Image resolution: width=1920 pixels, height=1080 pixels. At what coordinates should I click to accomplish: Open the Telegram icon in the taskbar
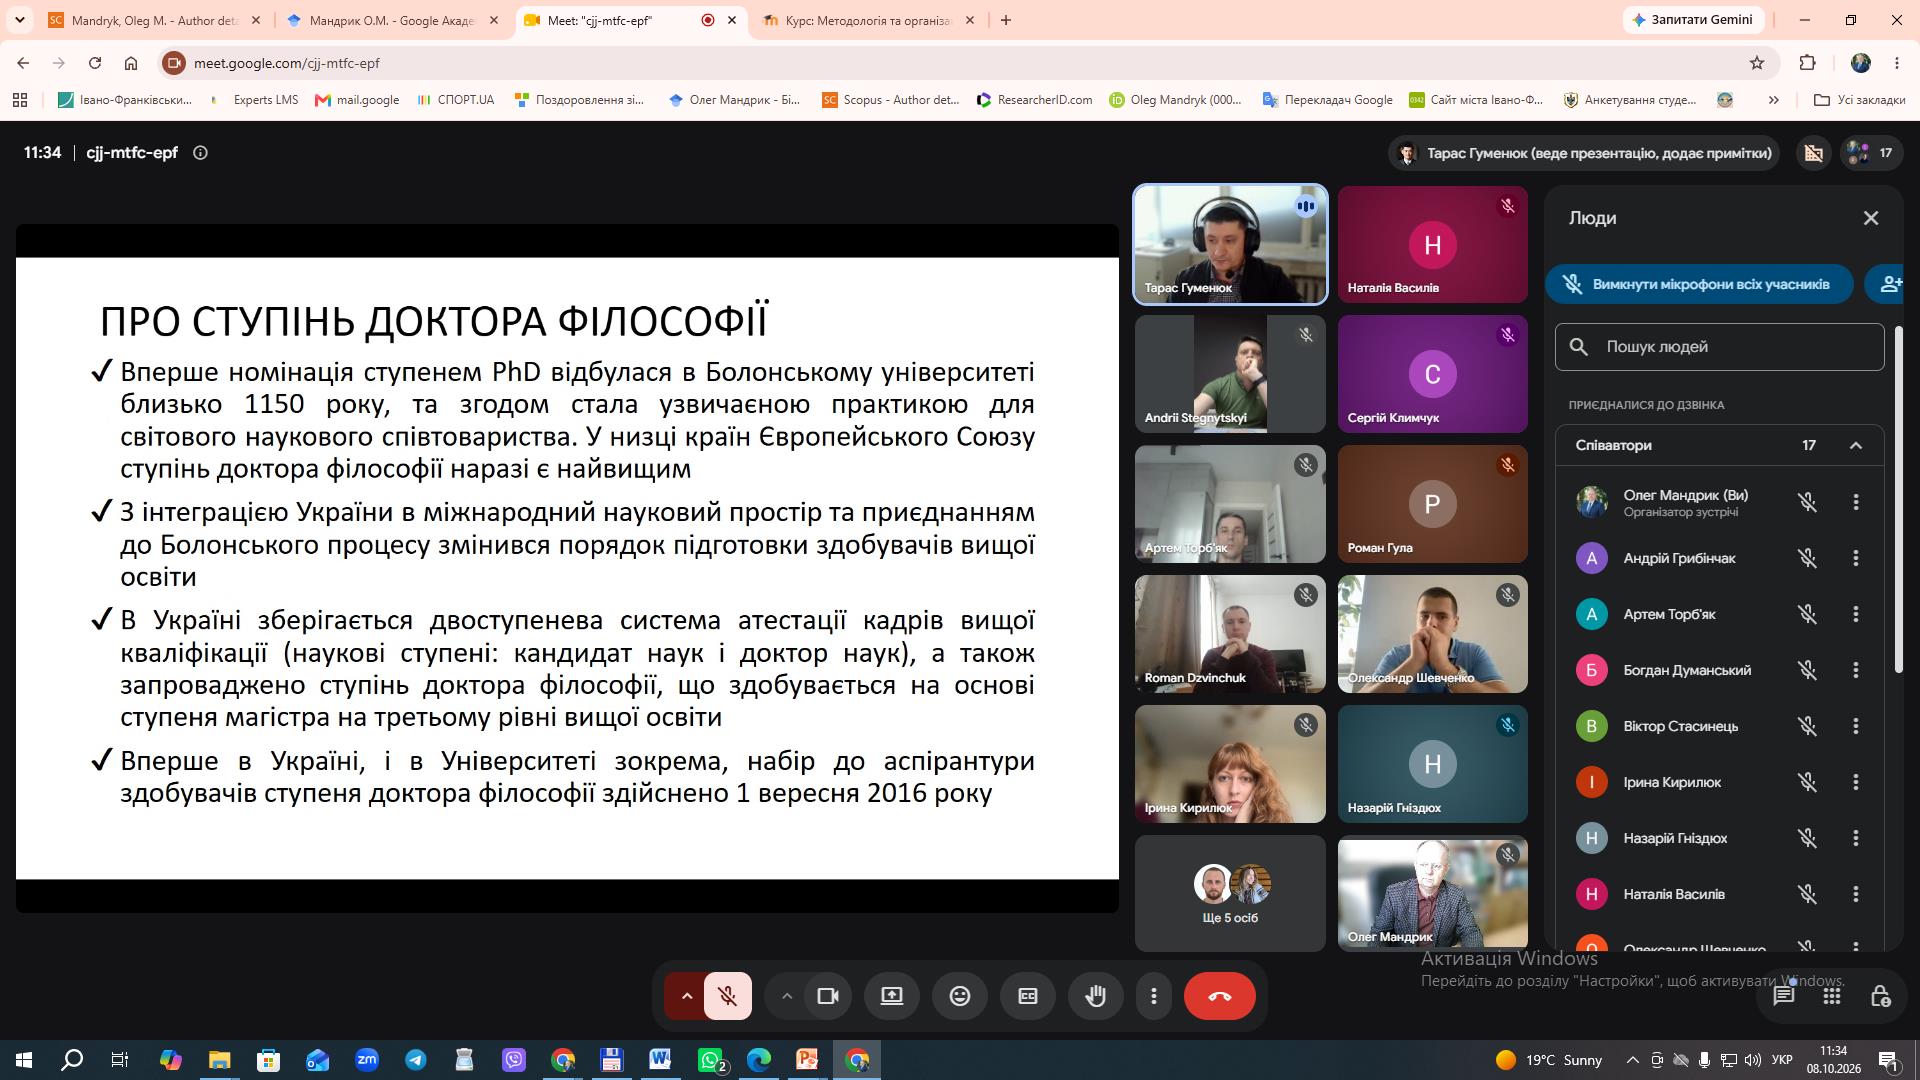tap(415, 1060)
